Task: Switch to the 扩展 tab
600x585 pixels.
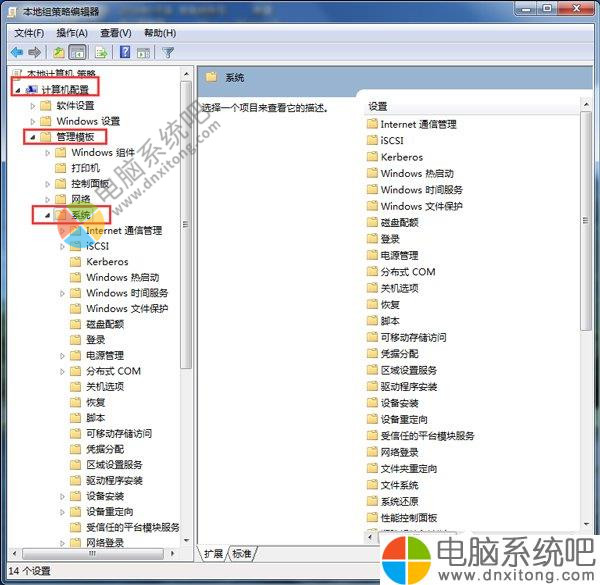Action: [x=213, y=553]
